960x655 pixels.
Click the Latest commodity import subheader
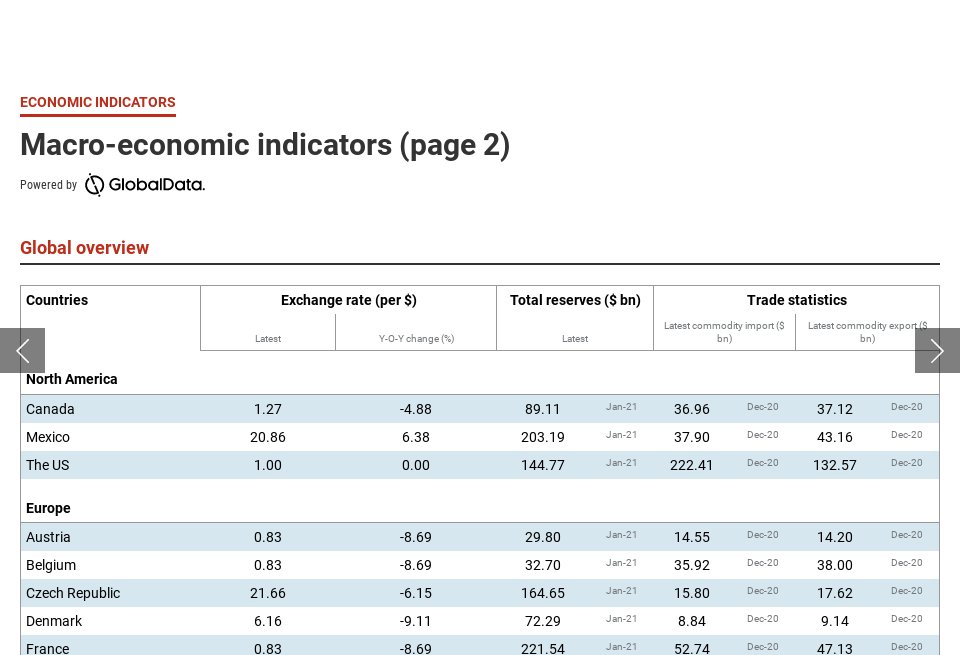(724, 332)
